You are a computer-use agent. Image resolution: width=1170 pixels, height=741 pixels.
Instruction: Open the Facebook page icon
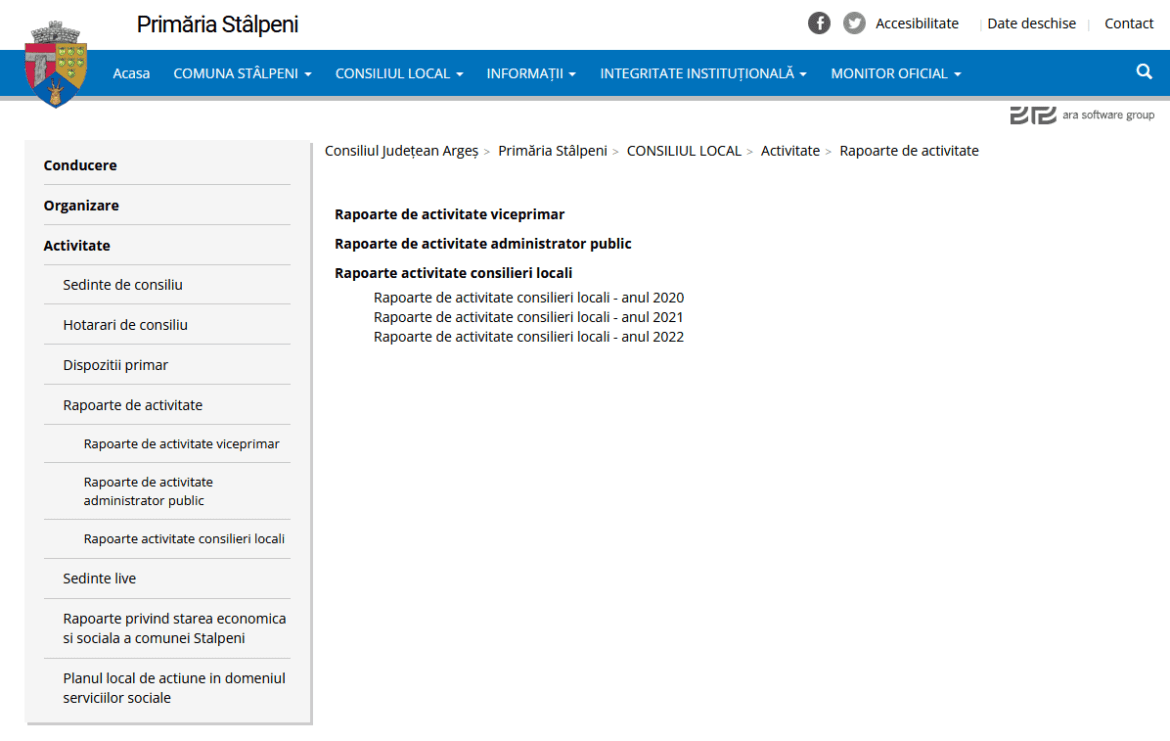(x=819, y=23)
